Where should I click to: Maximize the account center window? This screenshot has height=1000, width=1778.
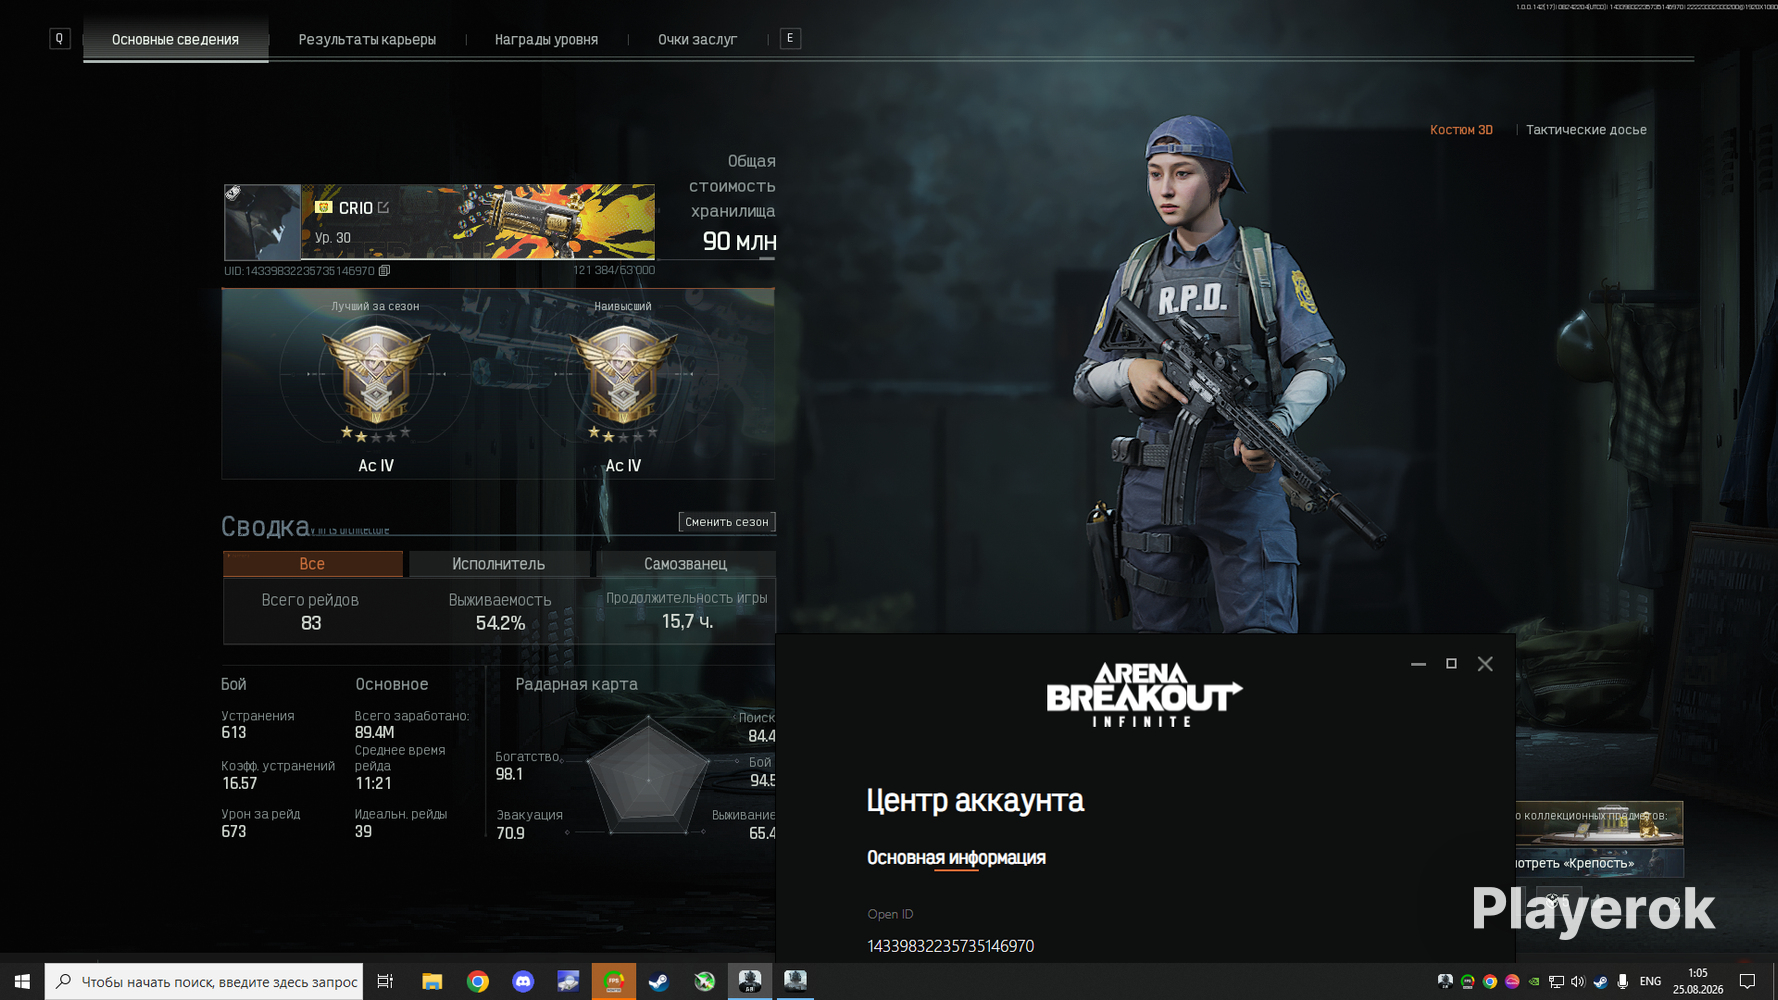tap(1451, 664)
